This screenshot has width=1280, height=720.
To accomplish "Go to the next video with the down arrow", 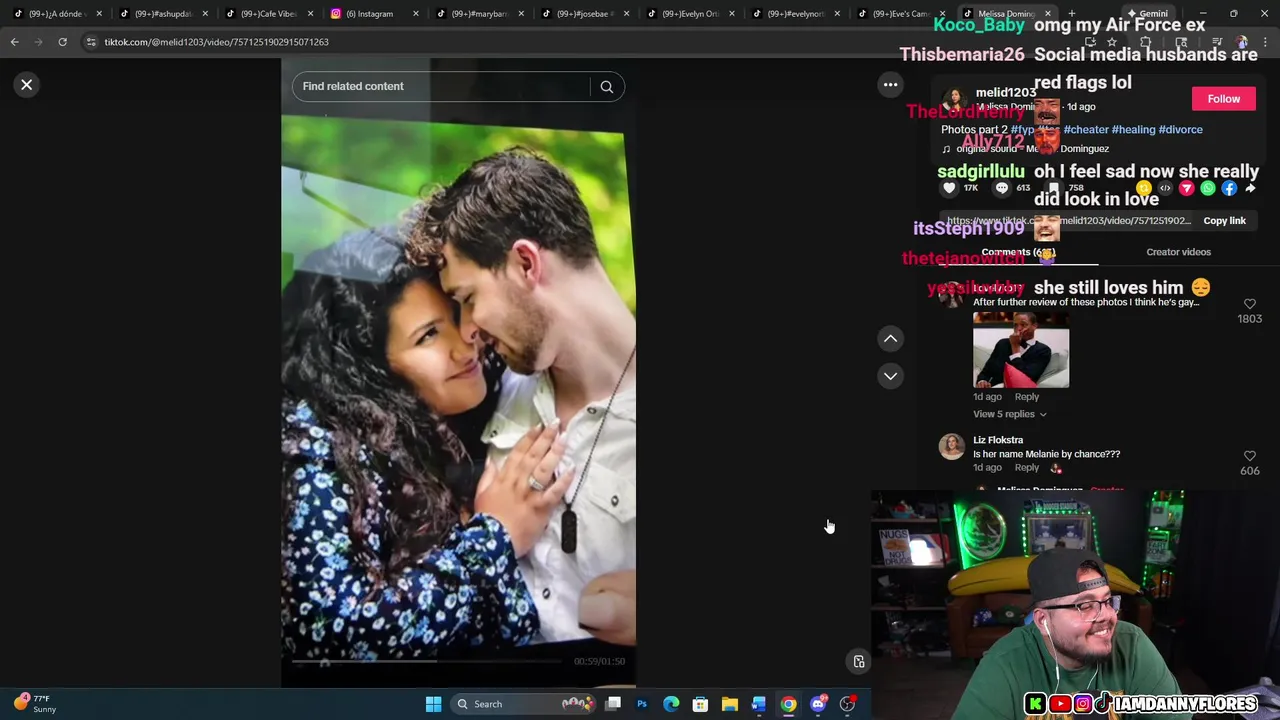I will coord(890,376).
